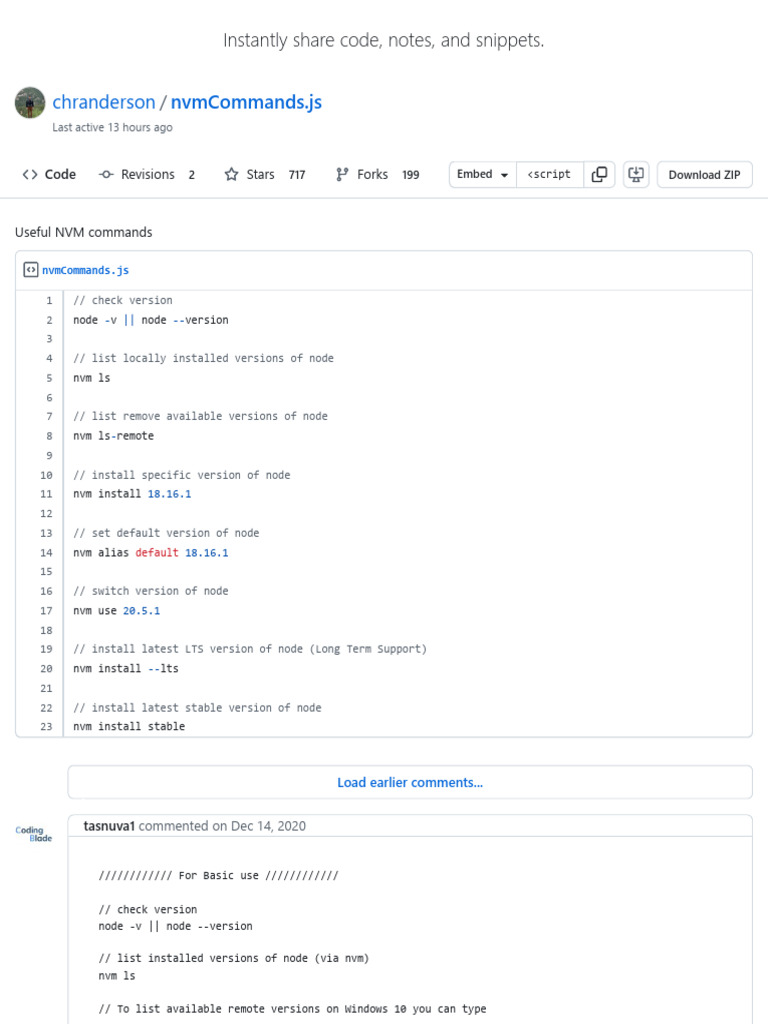
Task: Click the Coding Blade commenter avatar
Action: point(34,834)
